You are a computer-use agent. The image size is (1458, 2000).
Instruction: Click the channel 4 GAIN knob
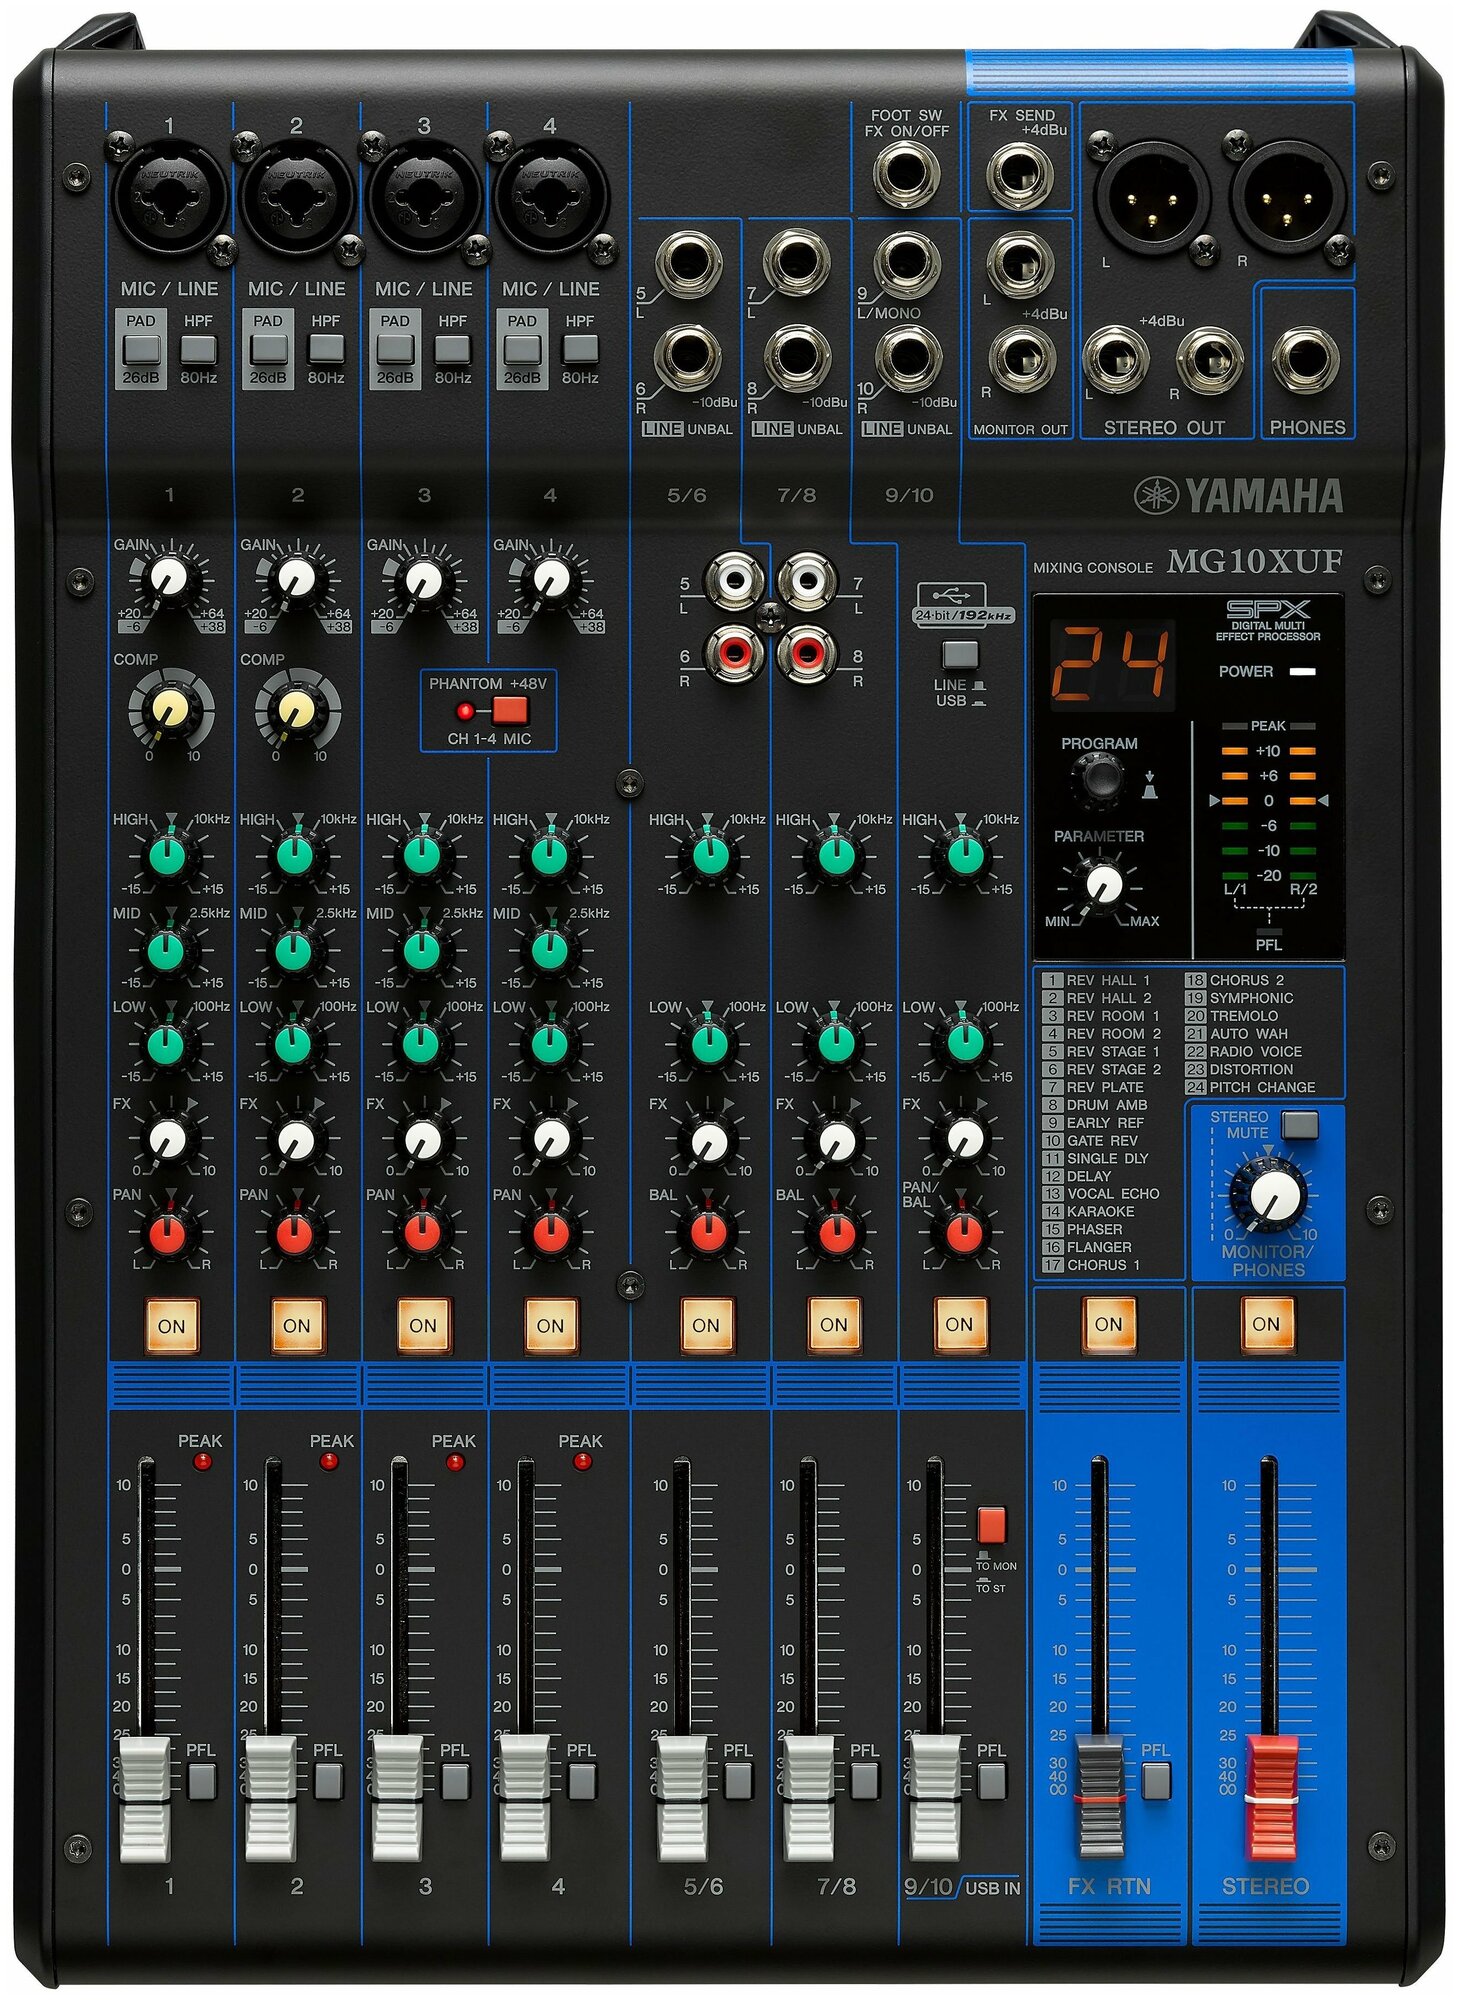click(x=549, y=577)
